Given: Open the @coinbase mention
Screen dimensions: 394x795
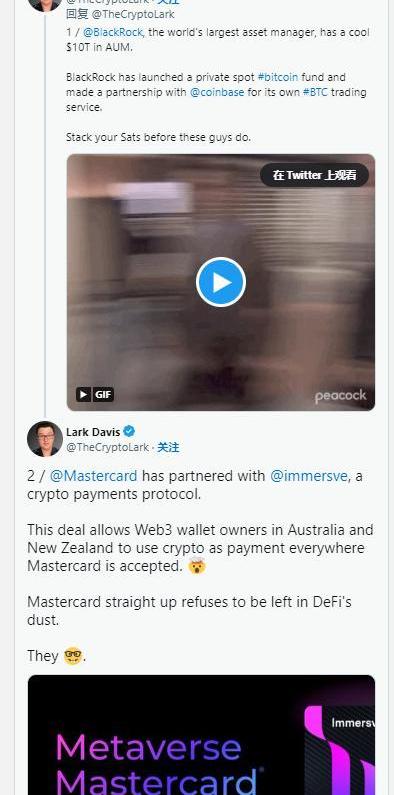Looking at the screenshot, I should click(217, 92).
